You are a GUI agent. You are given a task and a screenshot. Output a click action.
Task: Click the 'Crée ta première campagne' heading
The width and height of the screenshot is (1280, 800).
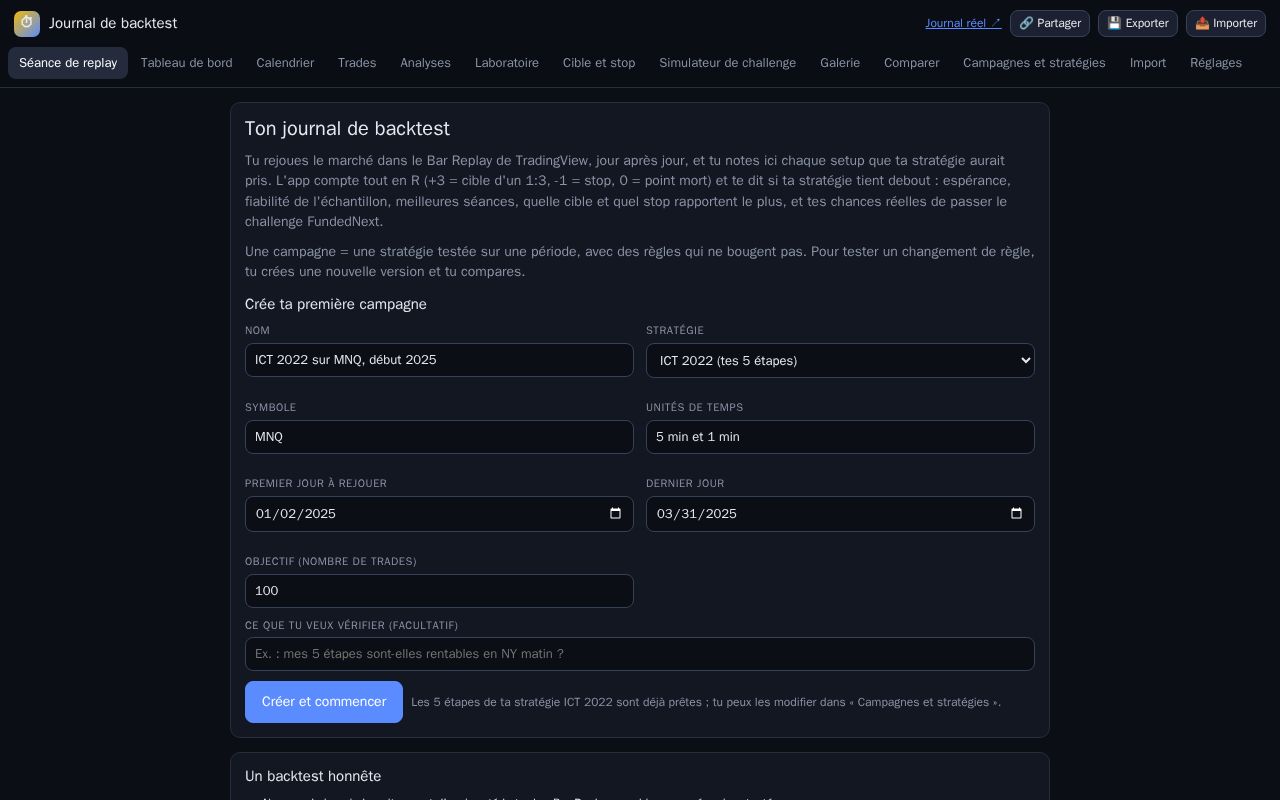coord(336,304)
